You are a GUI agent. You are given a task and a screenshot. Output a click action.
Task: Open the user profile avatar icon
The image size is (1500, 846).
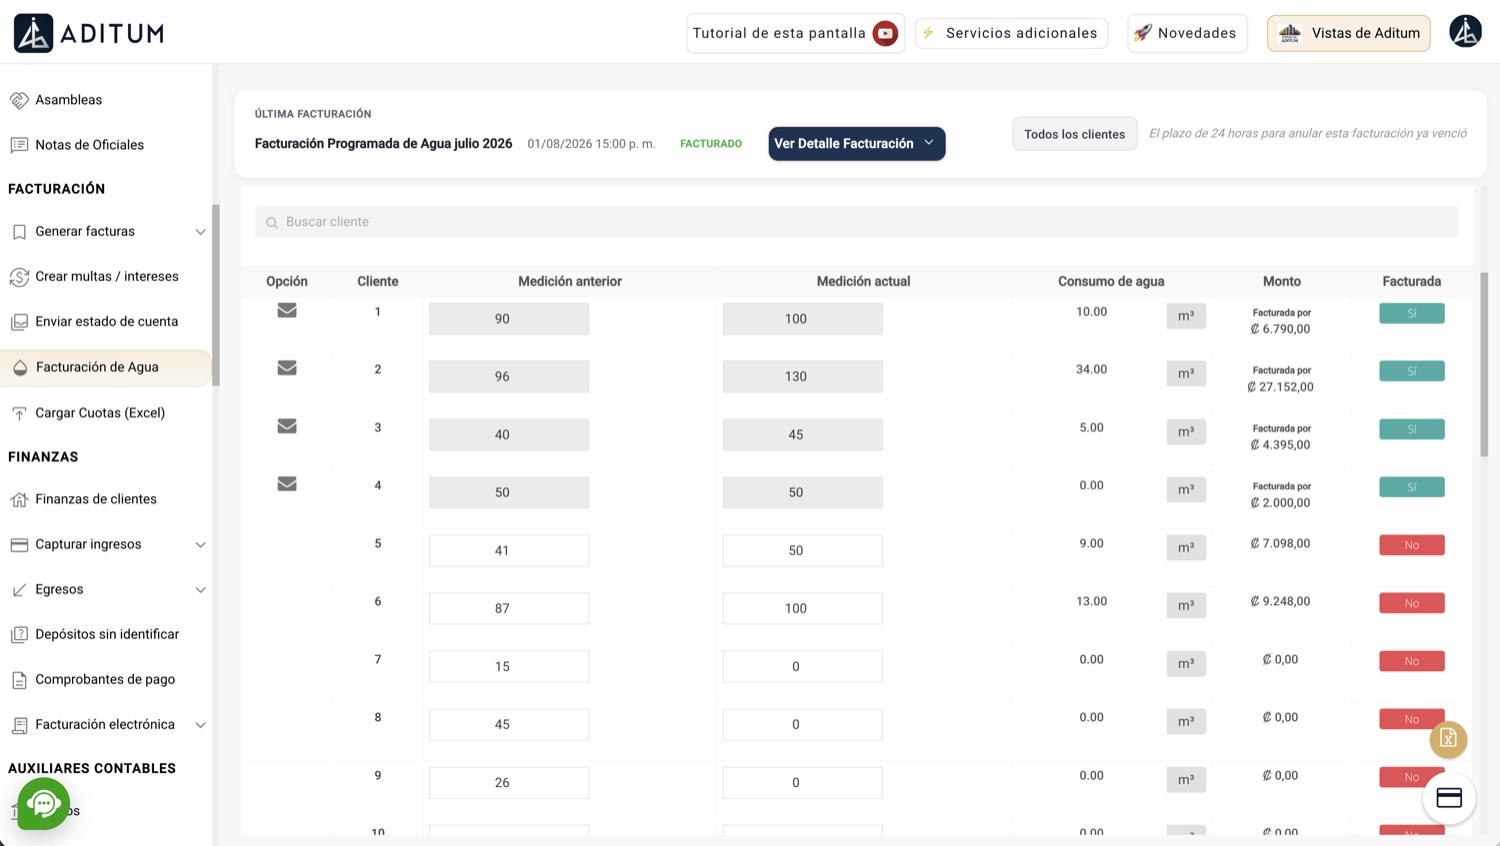point(1465,32)
